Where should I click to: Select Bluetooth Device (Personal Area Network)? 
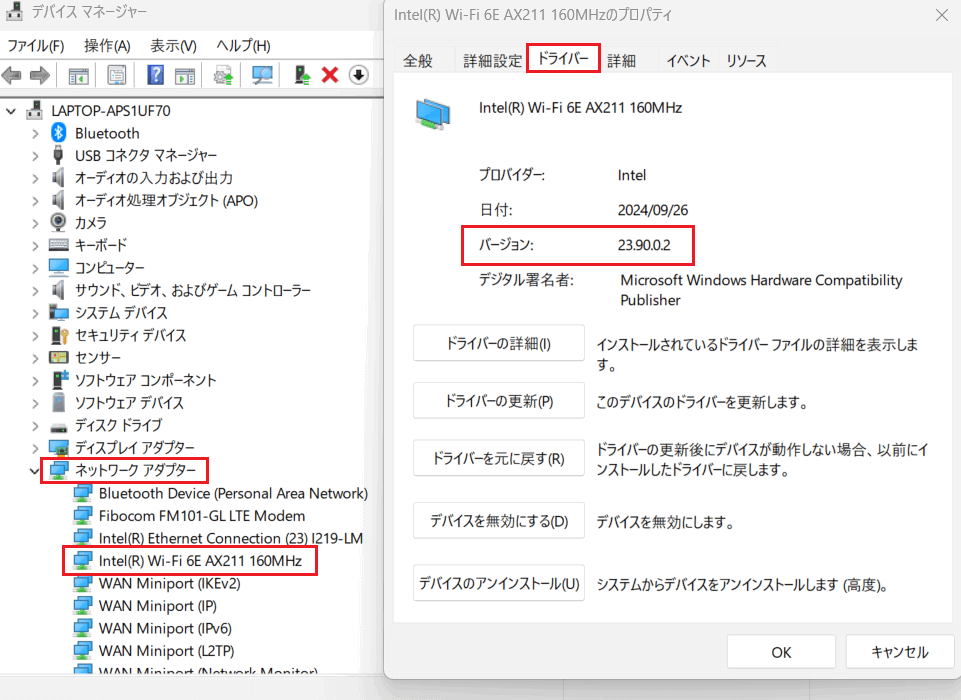point(233,493)
